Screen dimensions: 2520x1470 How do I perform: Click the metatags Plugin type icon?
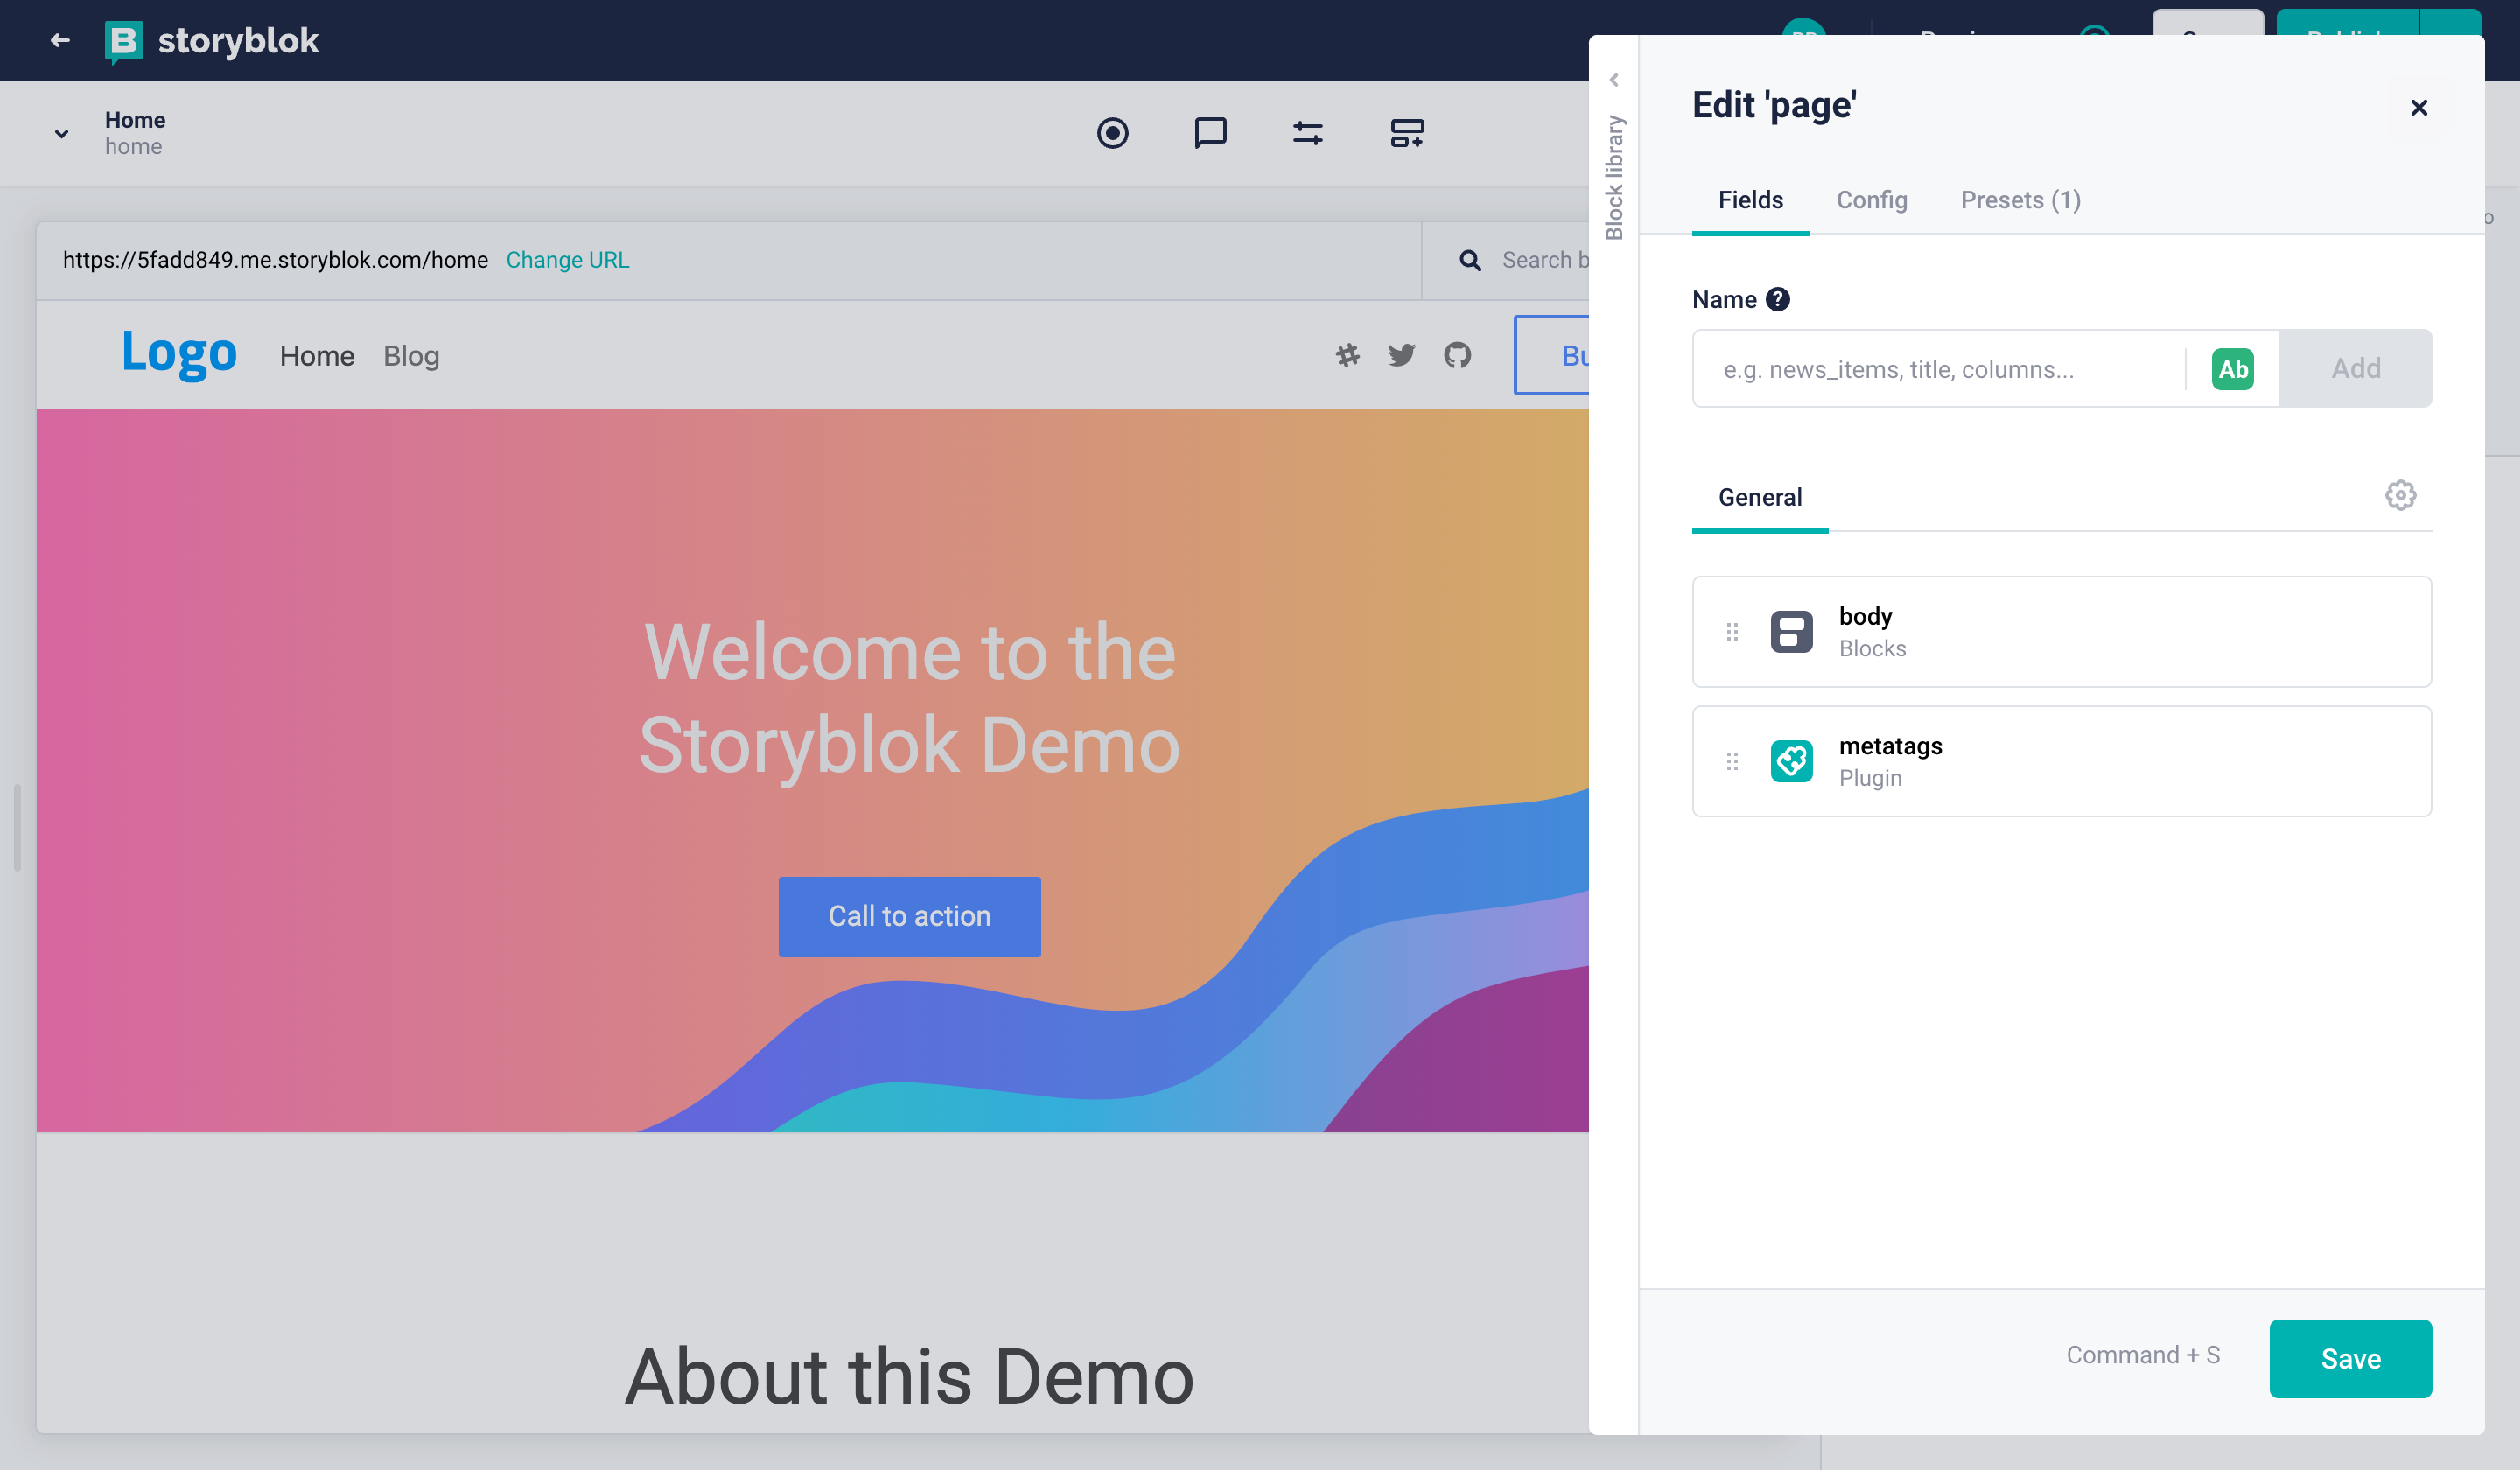click(1791, 762)
